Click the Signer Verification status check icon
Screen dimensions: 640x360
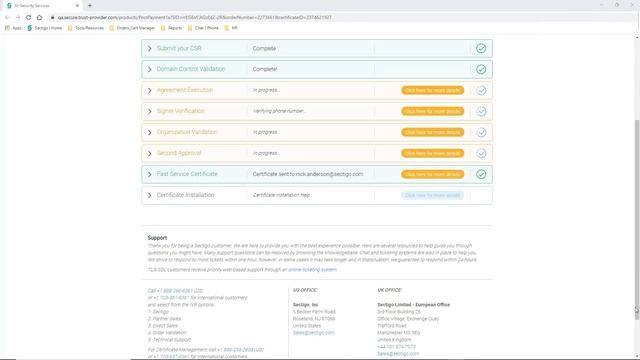(x=481, y=111)
